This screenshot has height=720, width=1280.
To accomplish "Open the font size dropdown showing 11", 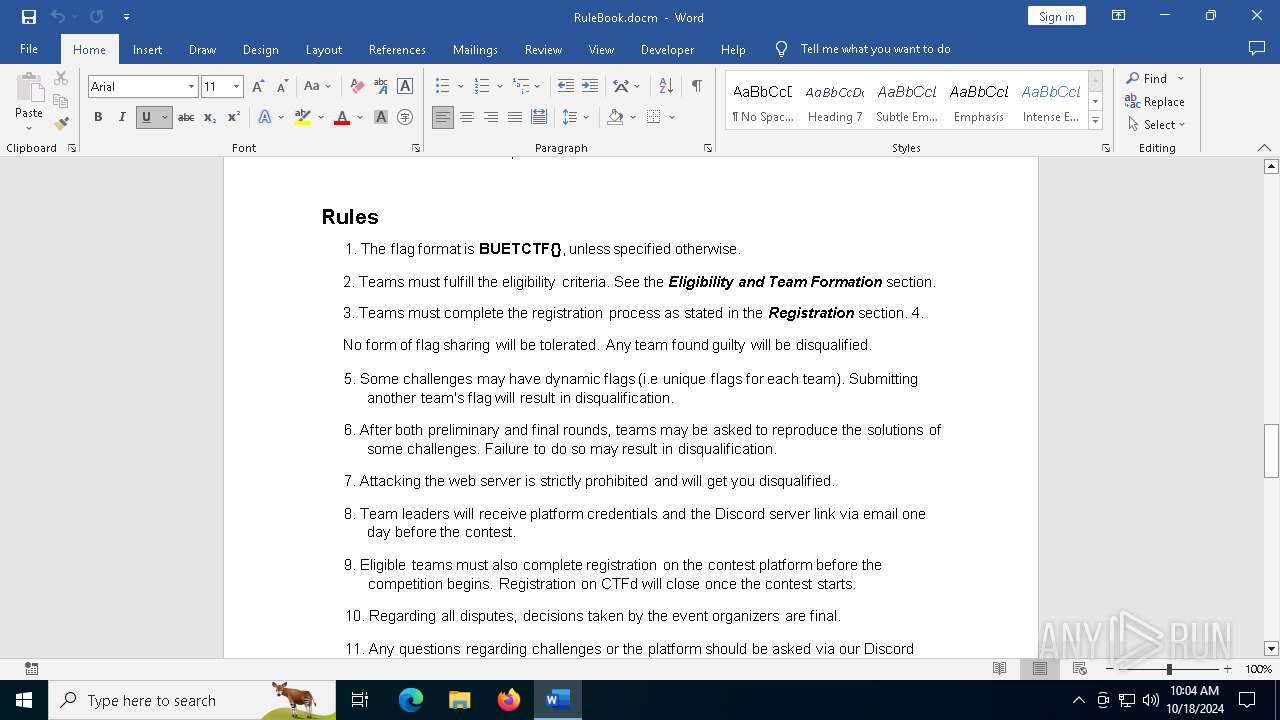I will coord(236,87).
